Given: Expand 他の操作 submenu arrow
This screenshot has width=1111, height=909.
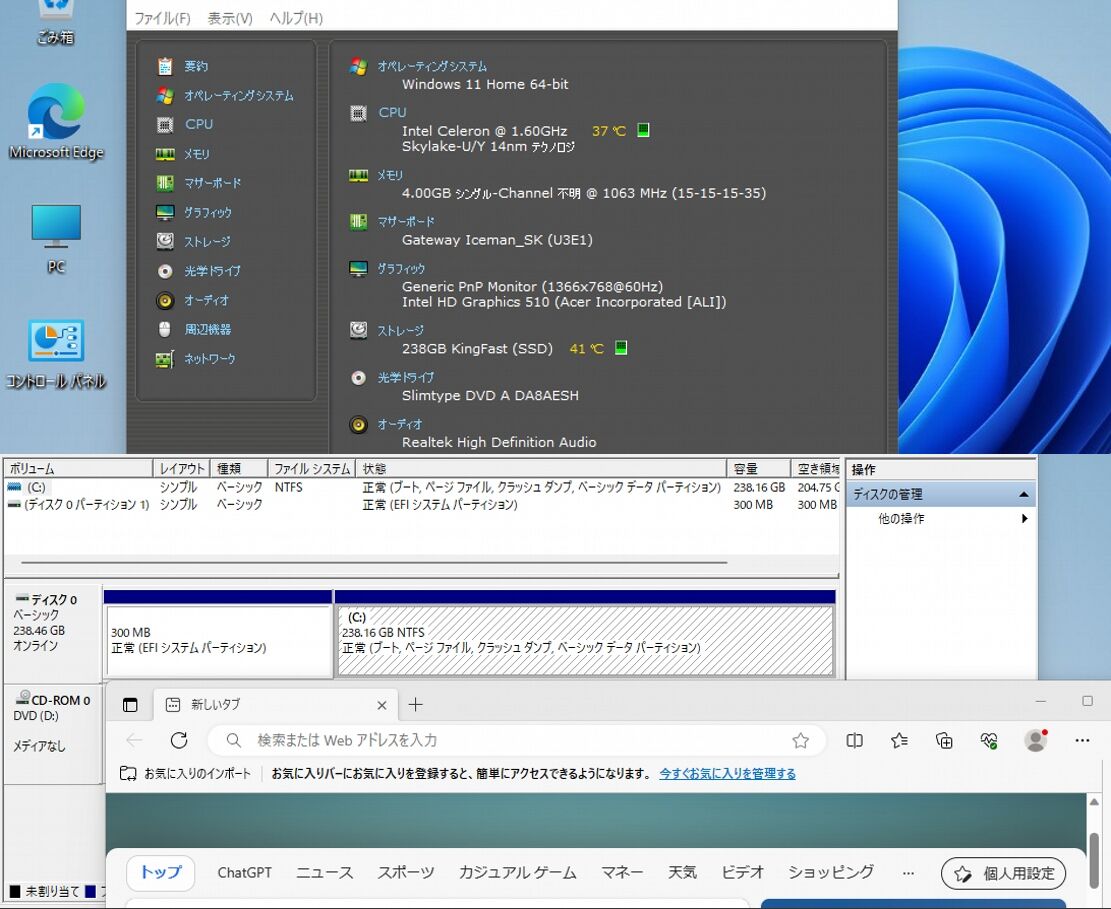Looking at the screenshot, I should pyautogui.click(x=1025, y=519).
